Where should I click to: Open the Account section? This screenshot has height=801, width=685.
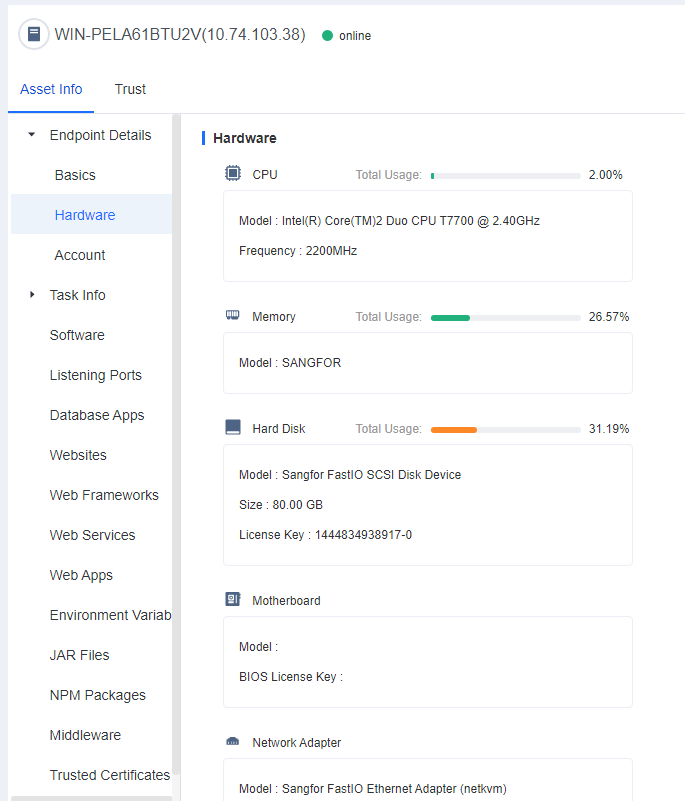point(80,255)
